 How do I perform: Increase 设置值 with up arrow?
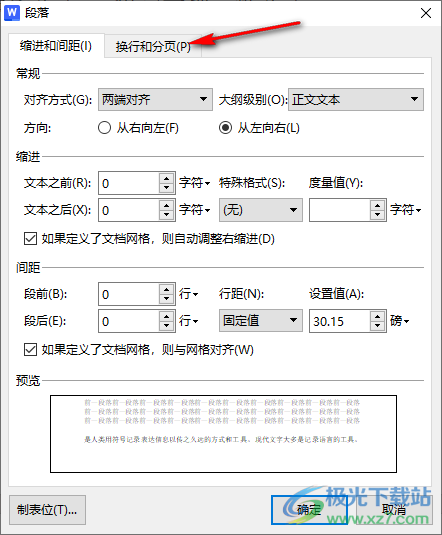[377, 317]
